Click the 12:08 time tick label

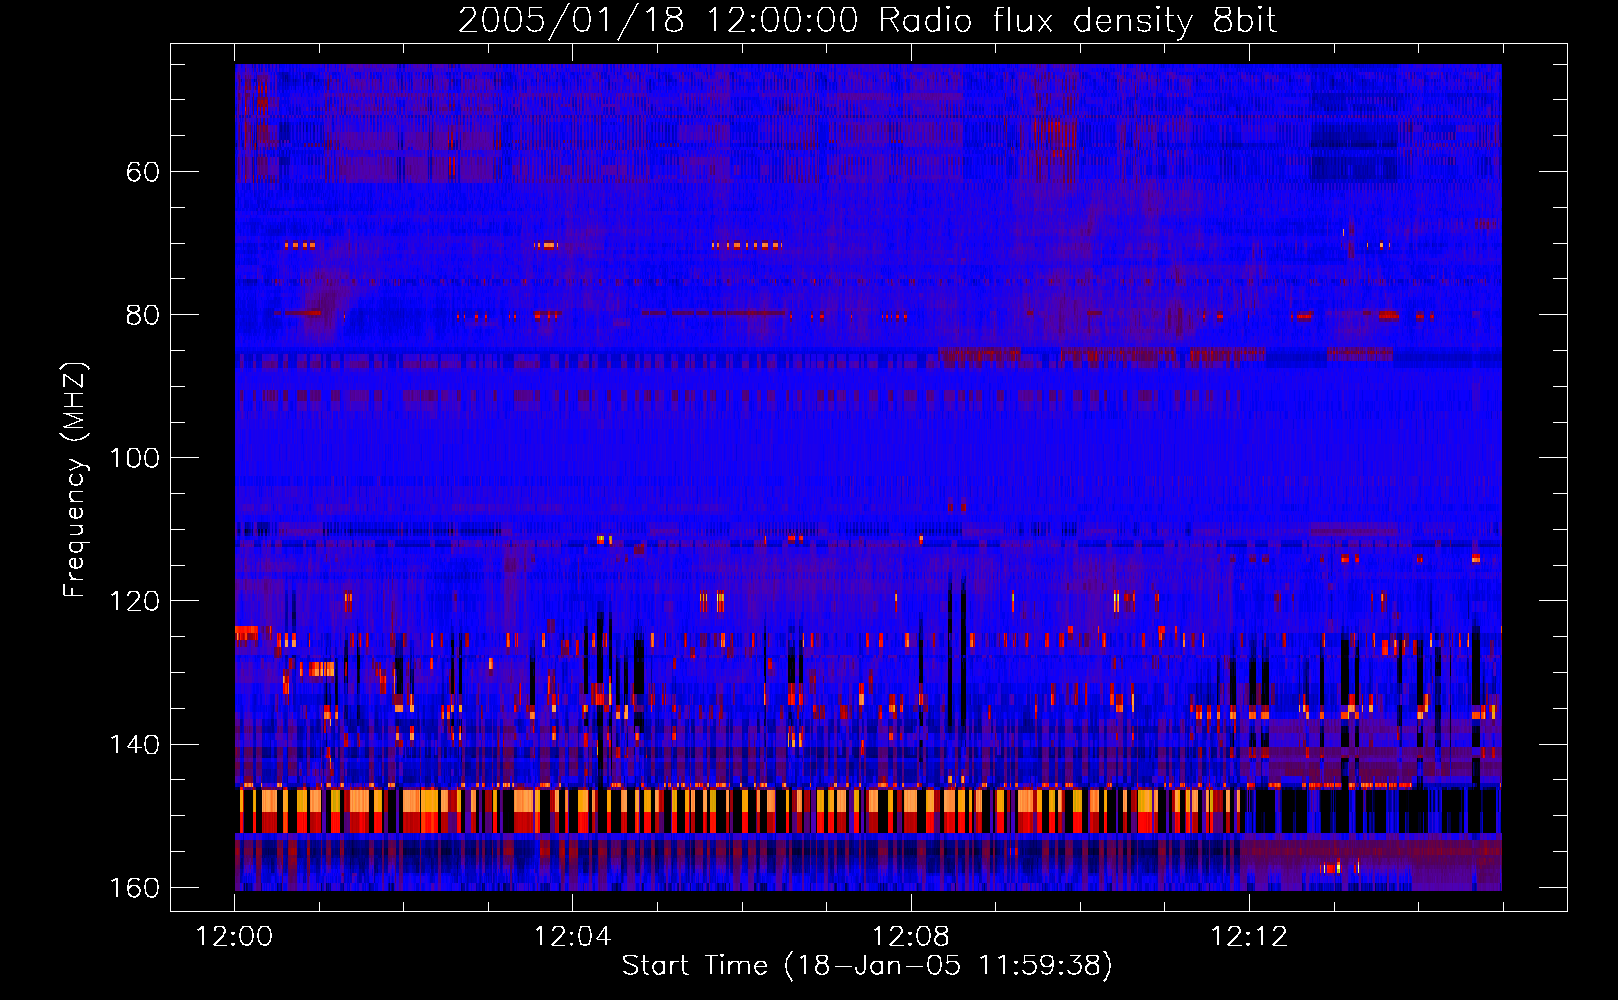[910, 937]
